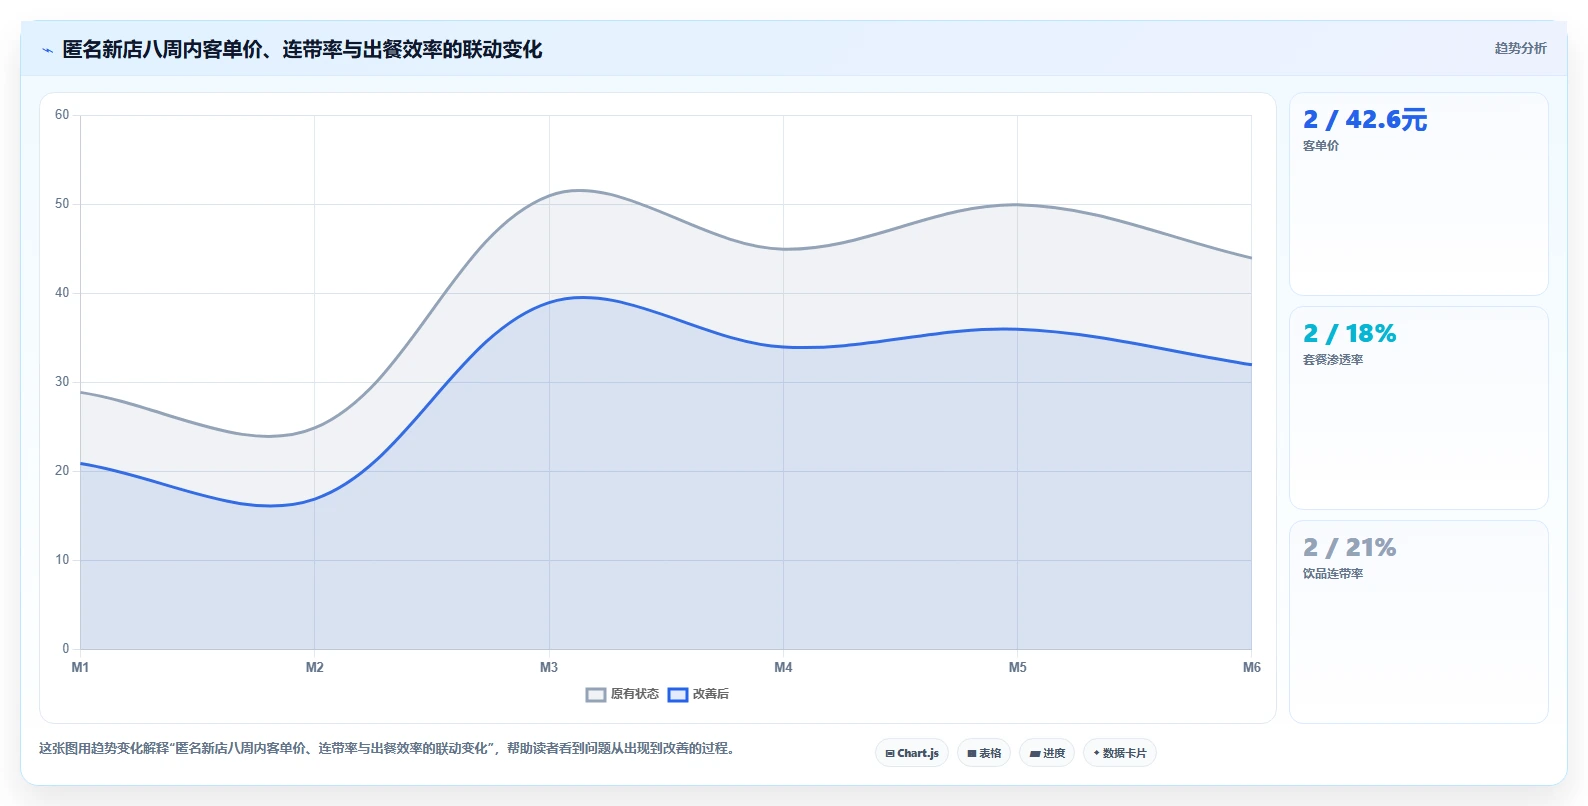Open the 客单价 42.6元 card

(1418, 194)
